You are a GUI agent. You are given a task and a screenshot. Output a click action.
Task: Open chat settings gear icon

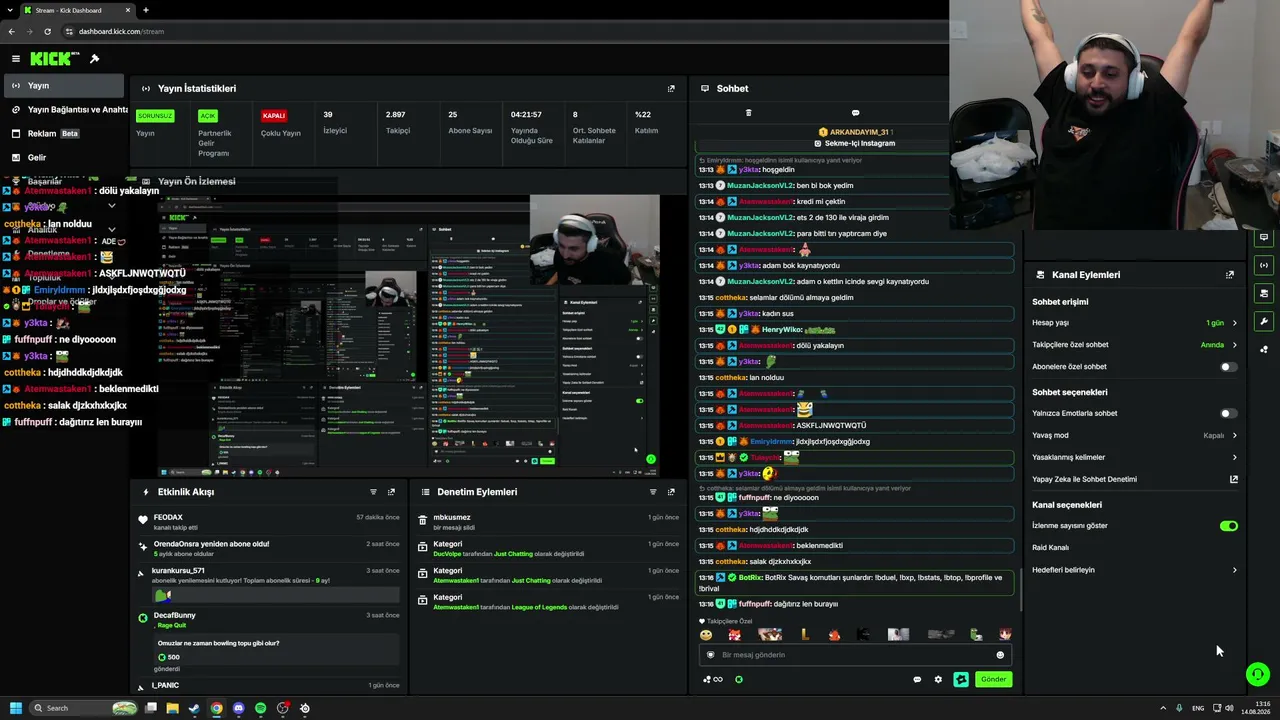(x=938, y=679)
